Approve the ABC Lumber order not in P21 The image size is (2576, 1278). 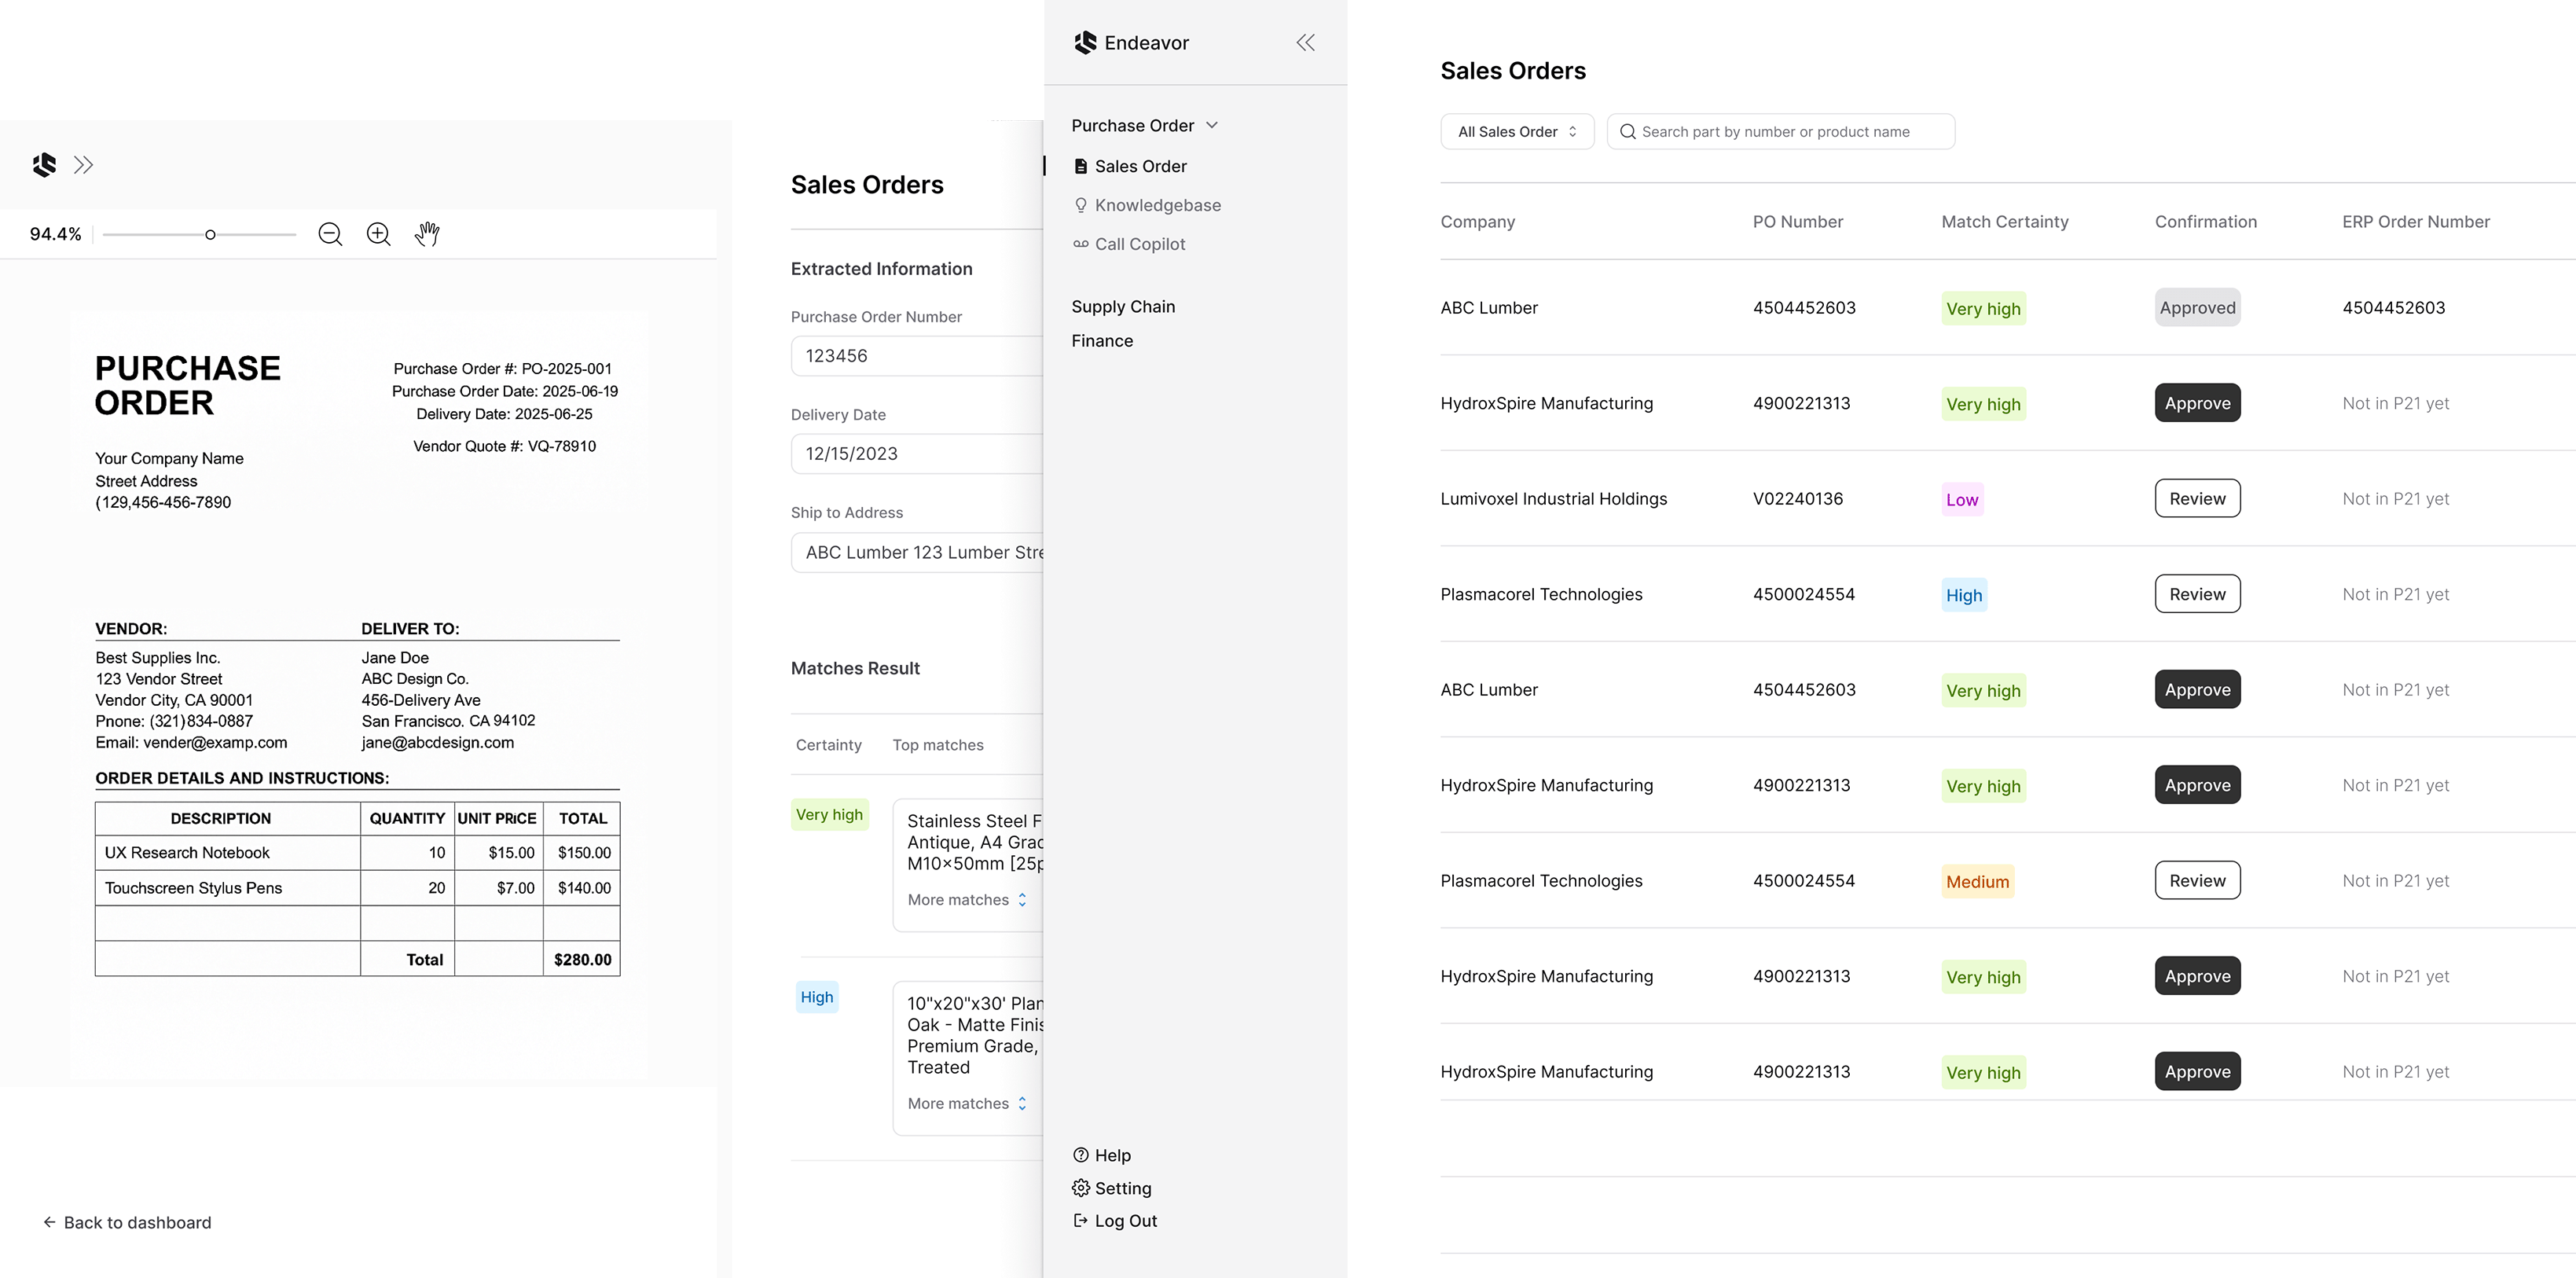click(2197, 689)
